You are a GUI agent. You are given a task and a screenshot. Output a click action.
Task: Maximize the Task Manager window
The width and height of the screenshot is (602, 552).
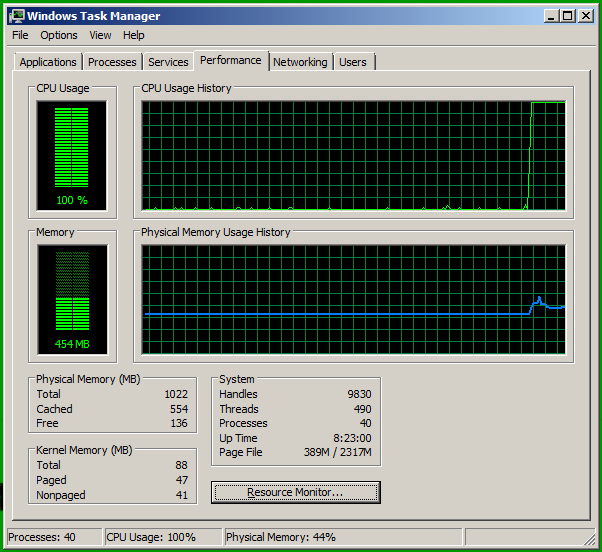coord(568,16)
